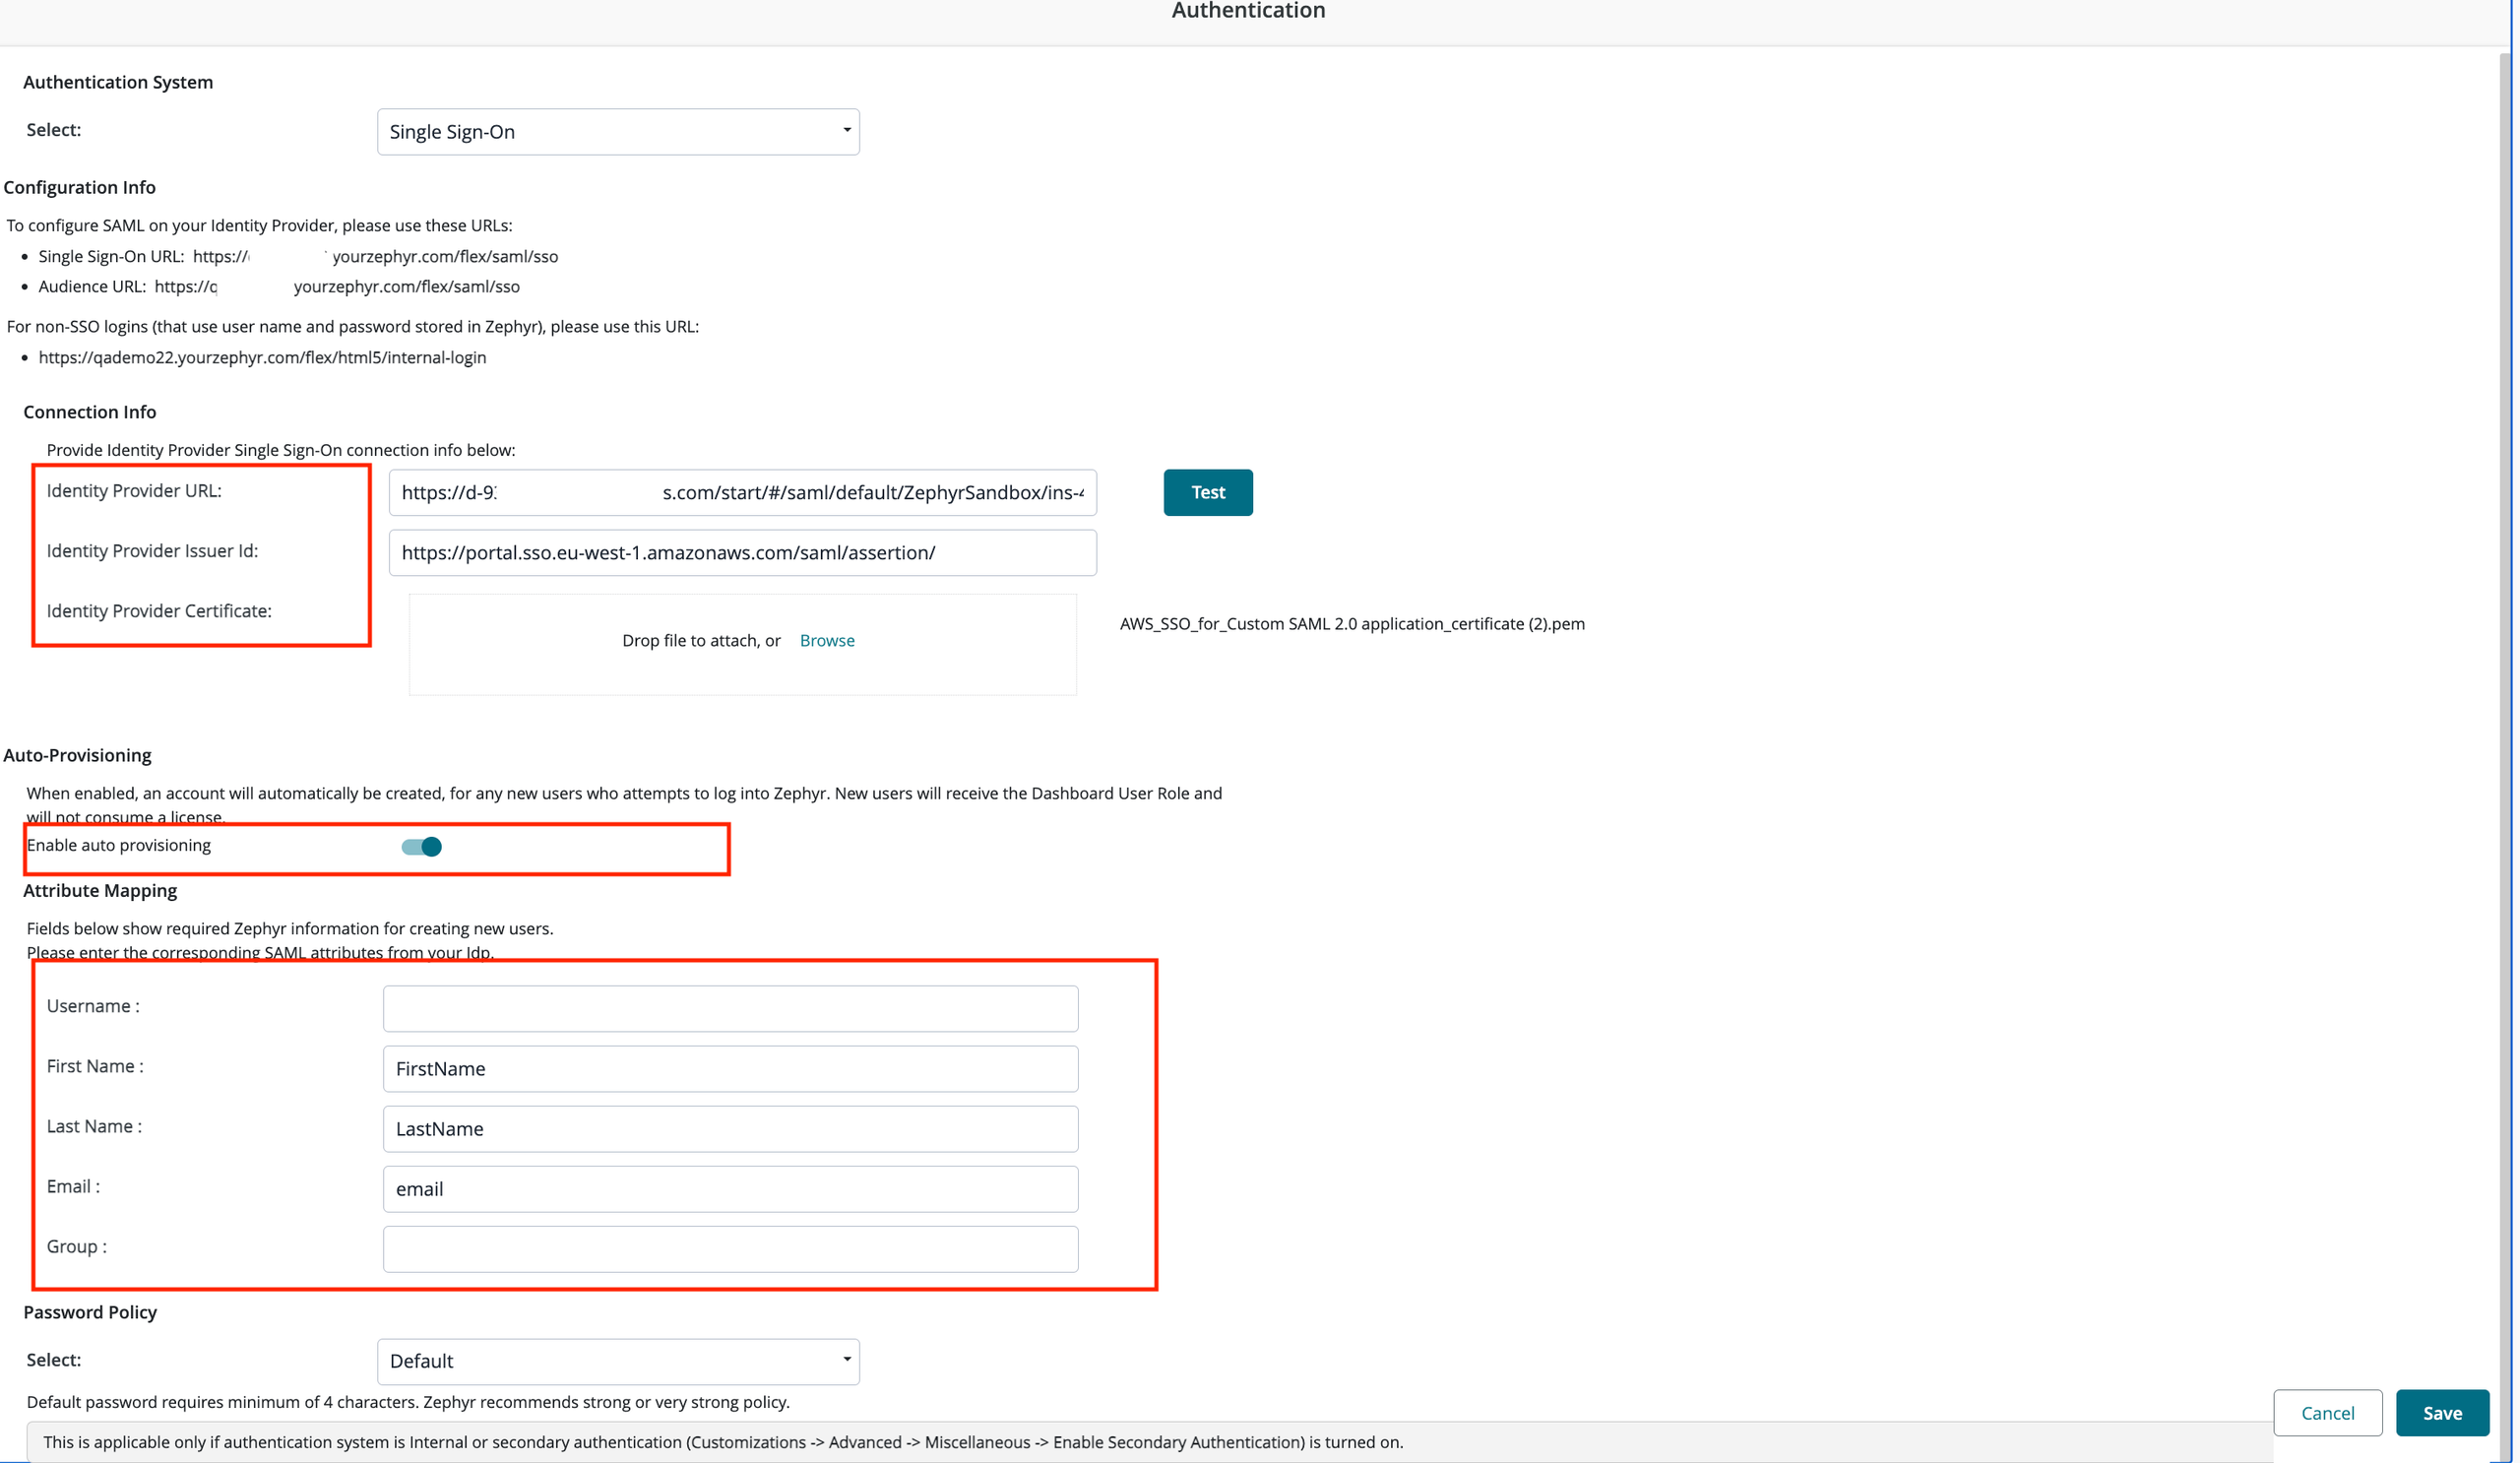Click the Identity Provider Issuer Id field
This screenshot has height=1463, width=2520.
tap(742, 553)
